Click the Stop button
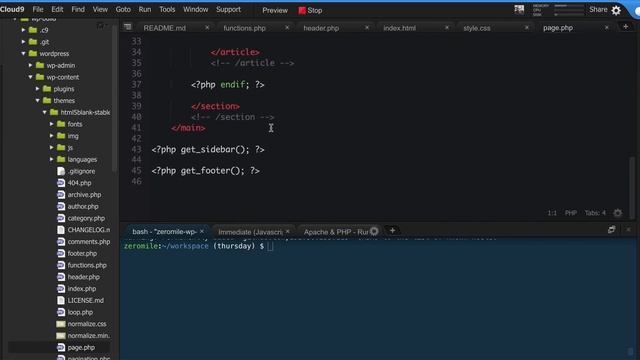The height and width of the screenshot is (360, 640). click(x=310, y=10)
